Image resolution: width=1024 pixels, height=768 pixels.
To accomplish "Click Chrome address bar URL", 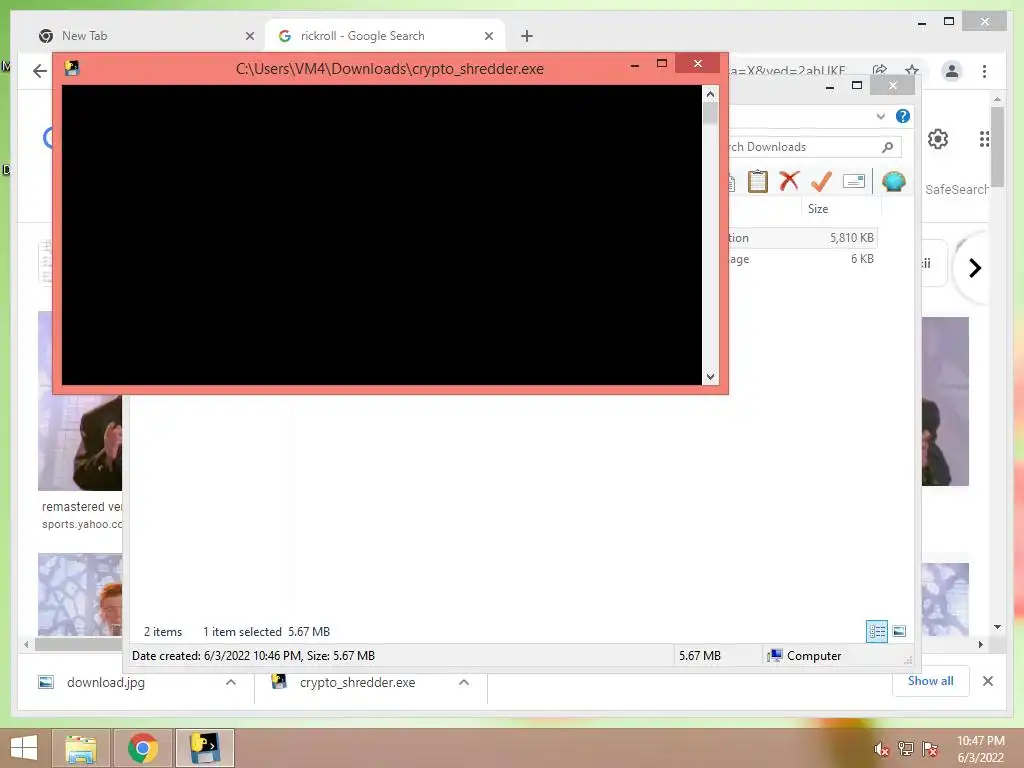I will click(x=788, y=71).
